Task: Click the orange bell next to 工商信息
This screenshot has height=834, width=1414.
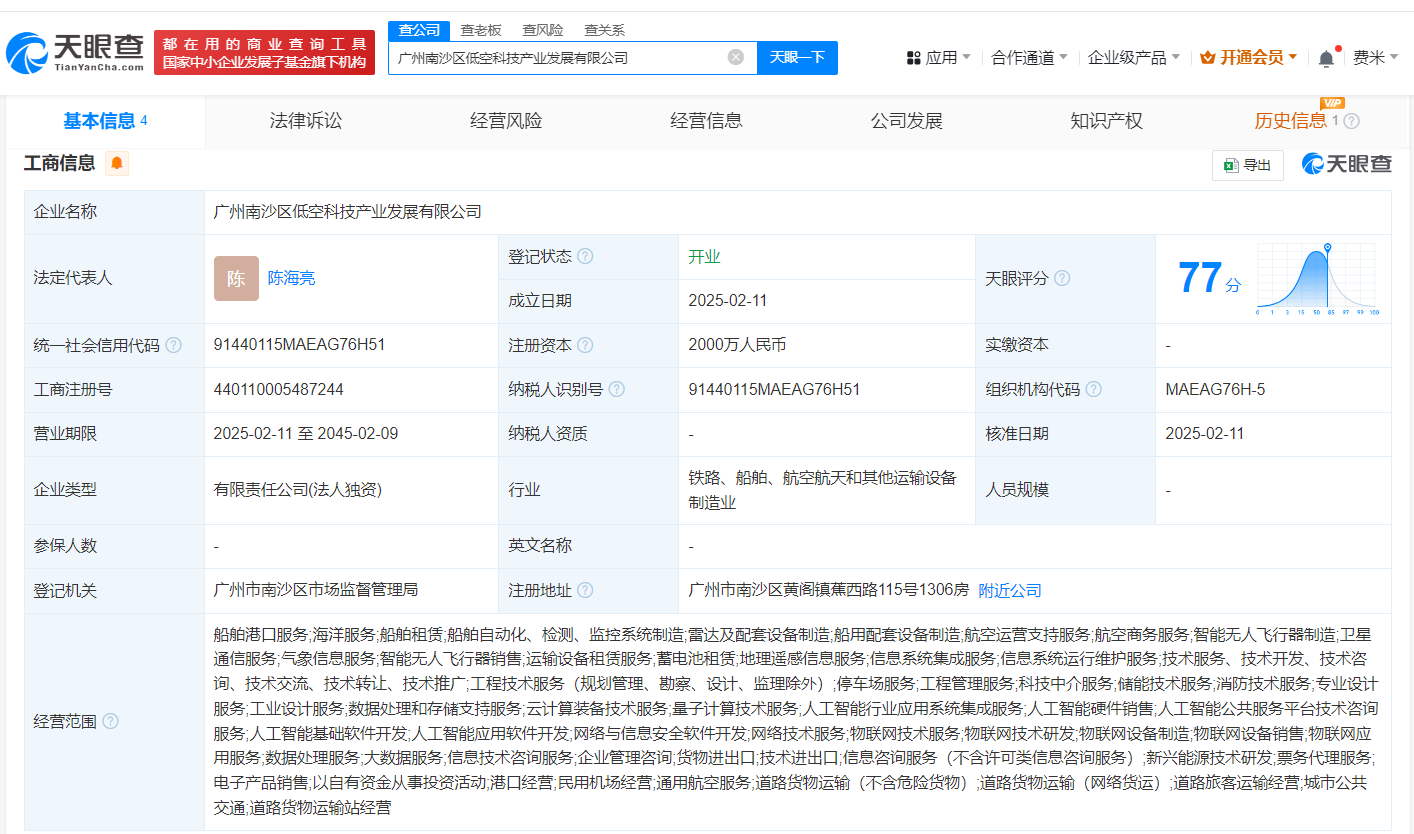Action: [117, 163]
